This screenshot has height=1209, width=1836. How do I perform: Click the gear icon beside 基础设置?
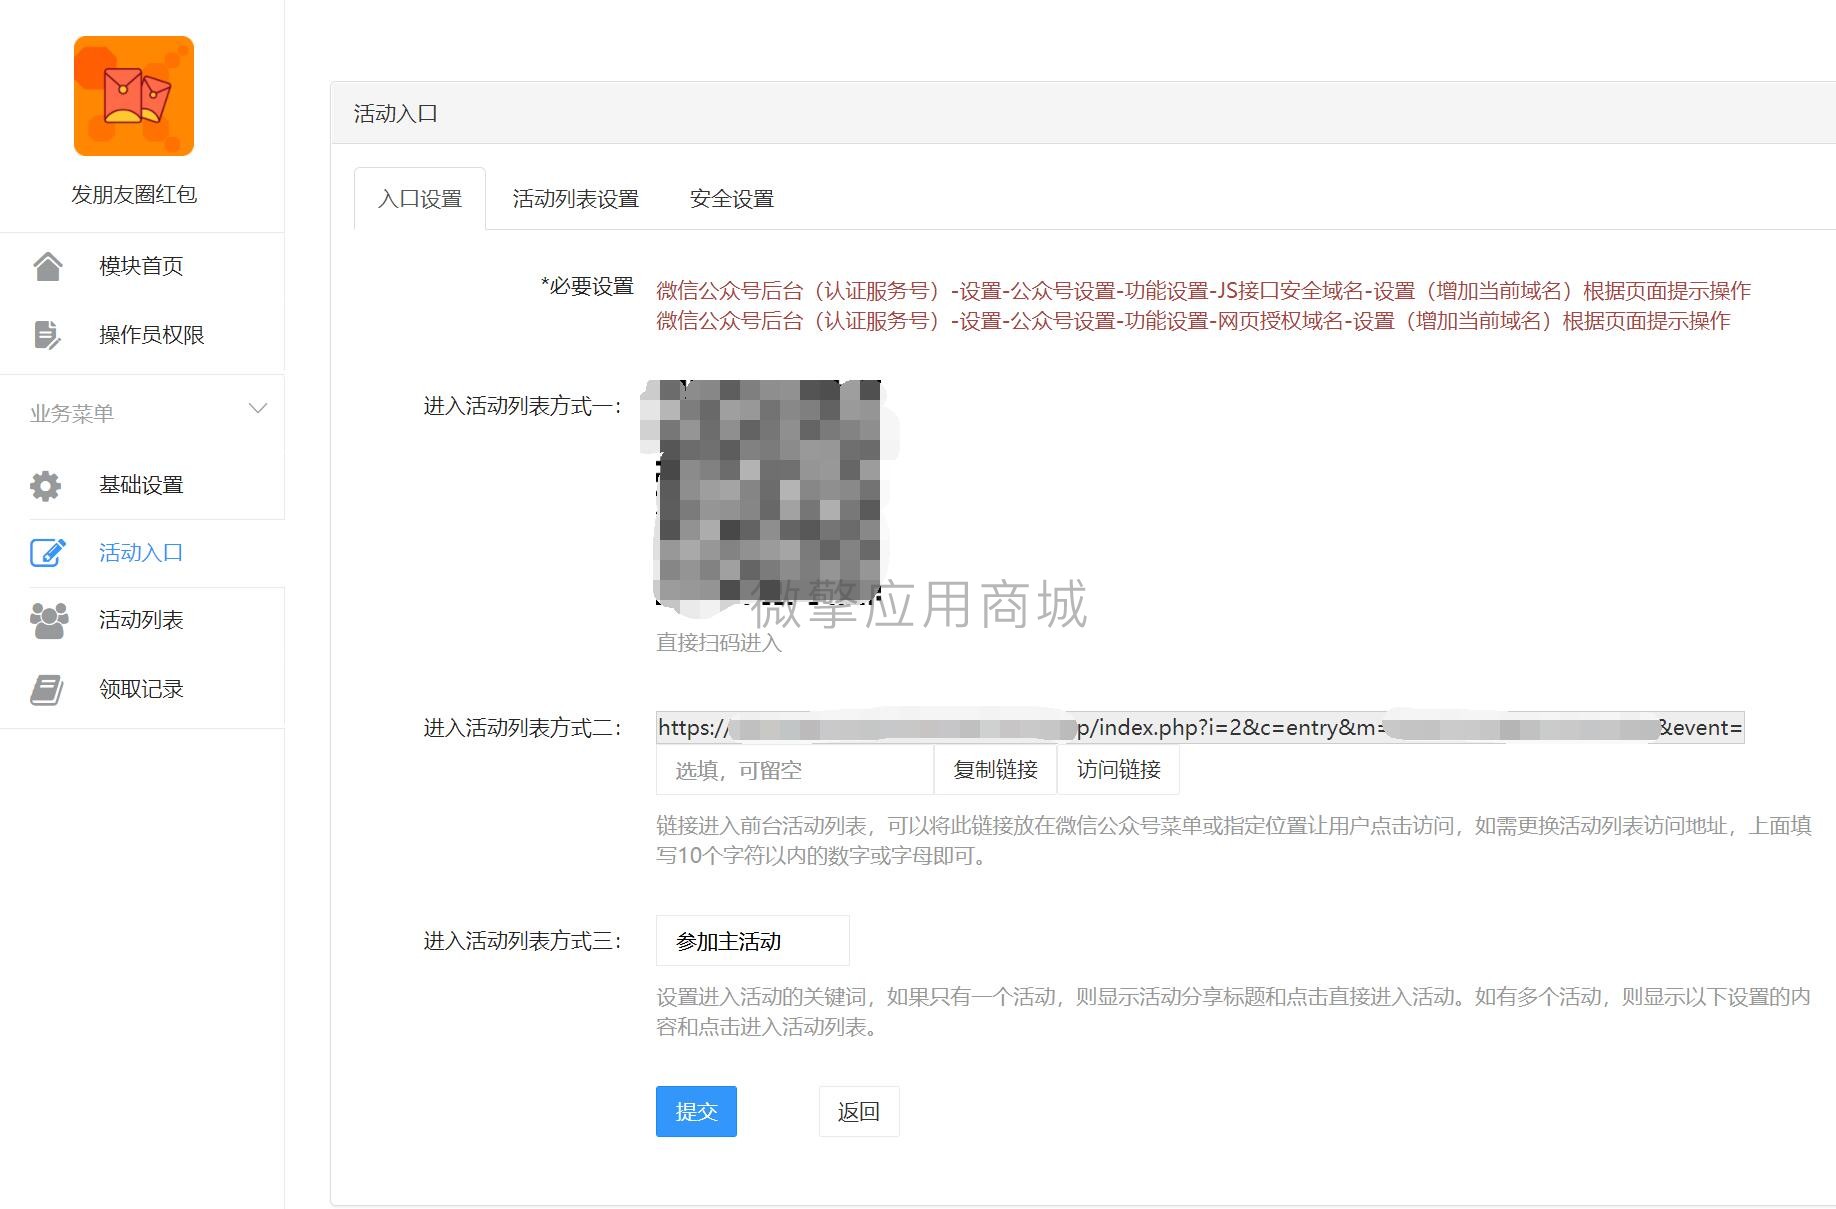click(x=46, y=485)
